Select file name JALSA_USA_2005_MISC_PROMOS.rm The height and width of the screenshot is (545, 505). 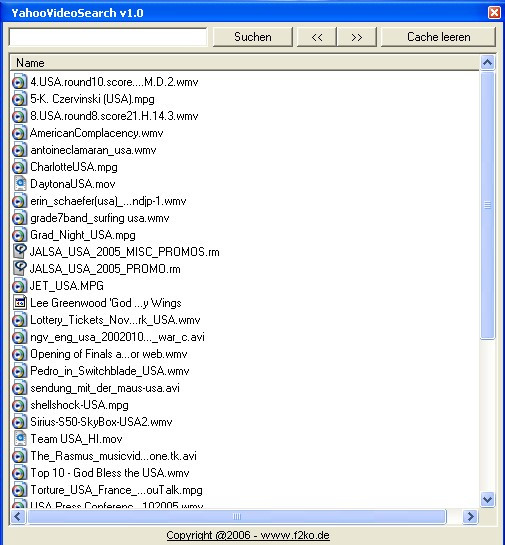(x=125, y=252)
